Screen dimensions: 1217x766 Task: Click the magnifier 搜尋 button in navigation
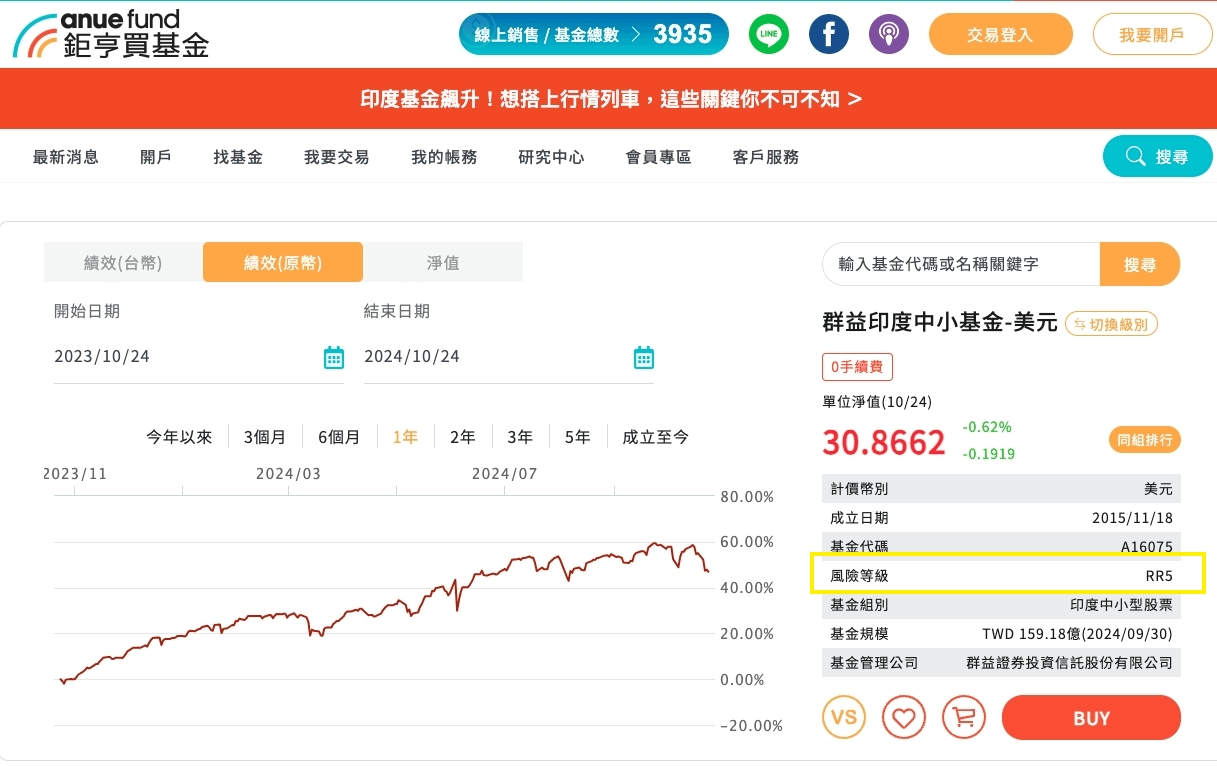[x=1157, y=157]
